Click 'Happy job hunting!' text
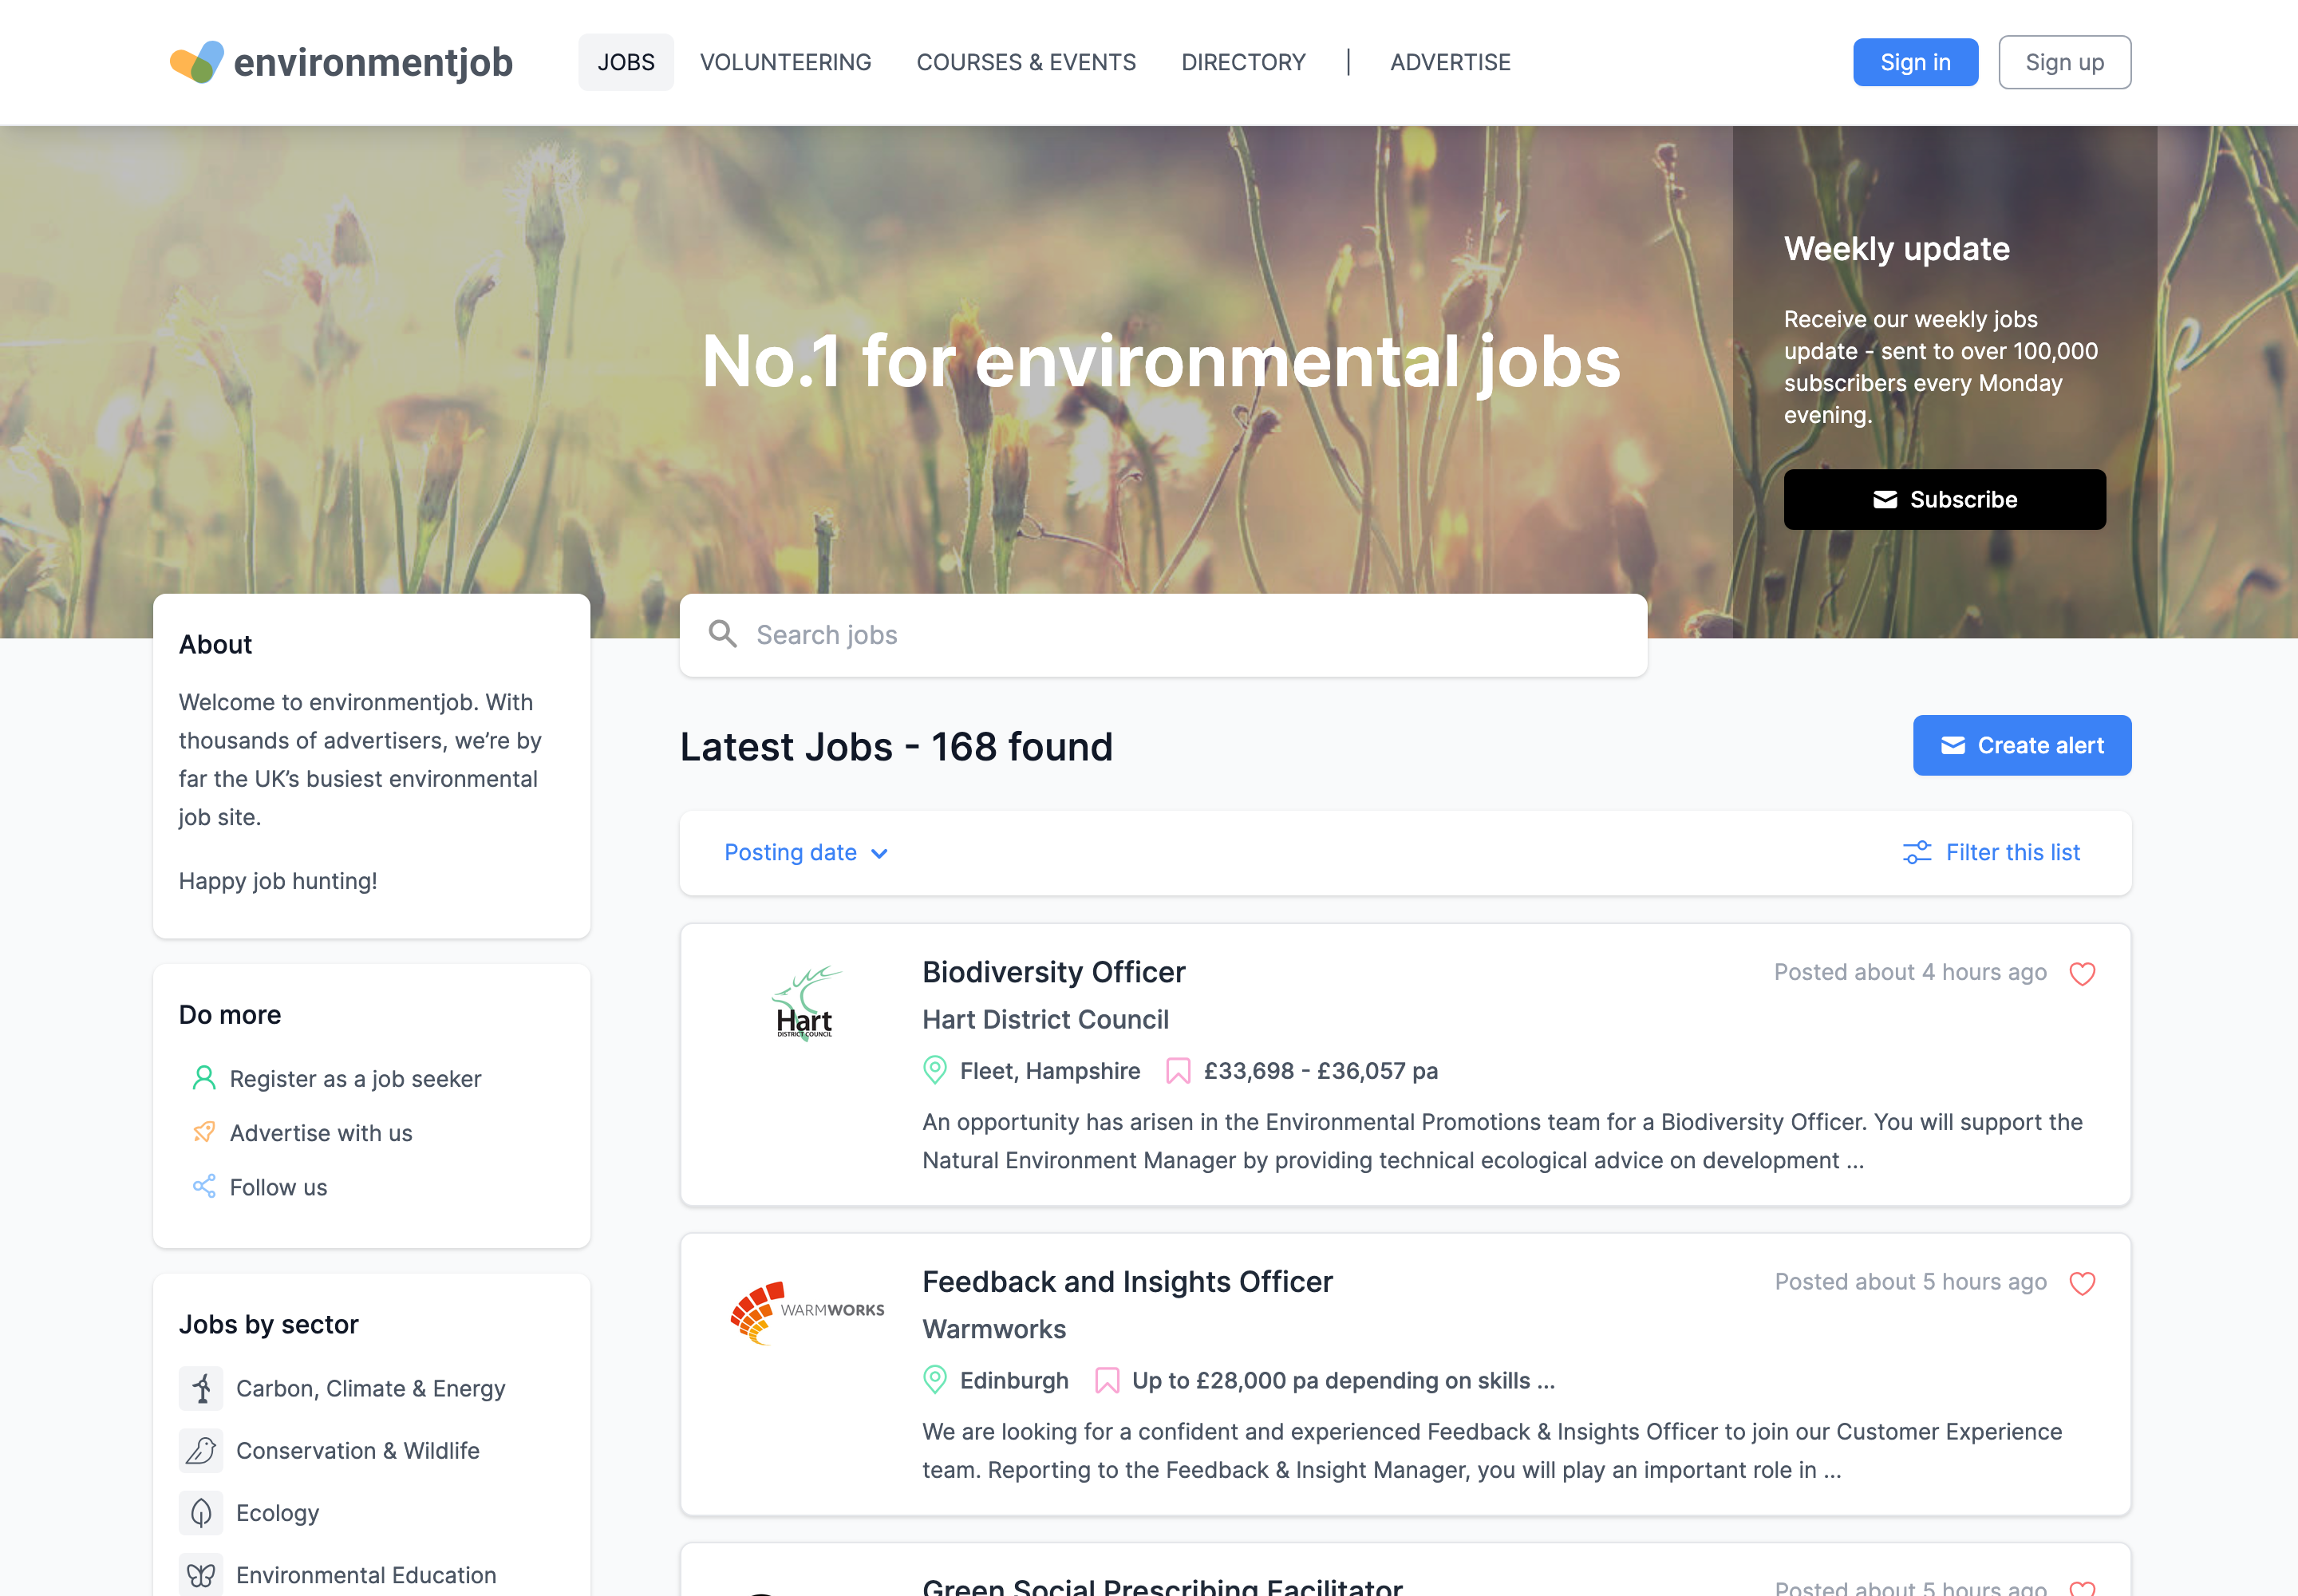Screen dimensions: 2298x1596 [x=278, y=881]
